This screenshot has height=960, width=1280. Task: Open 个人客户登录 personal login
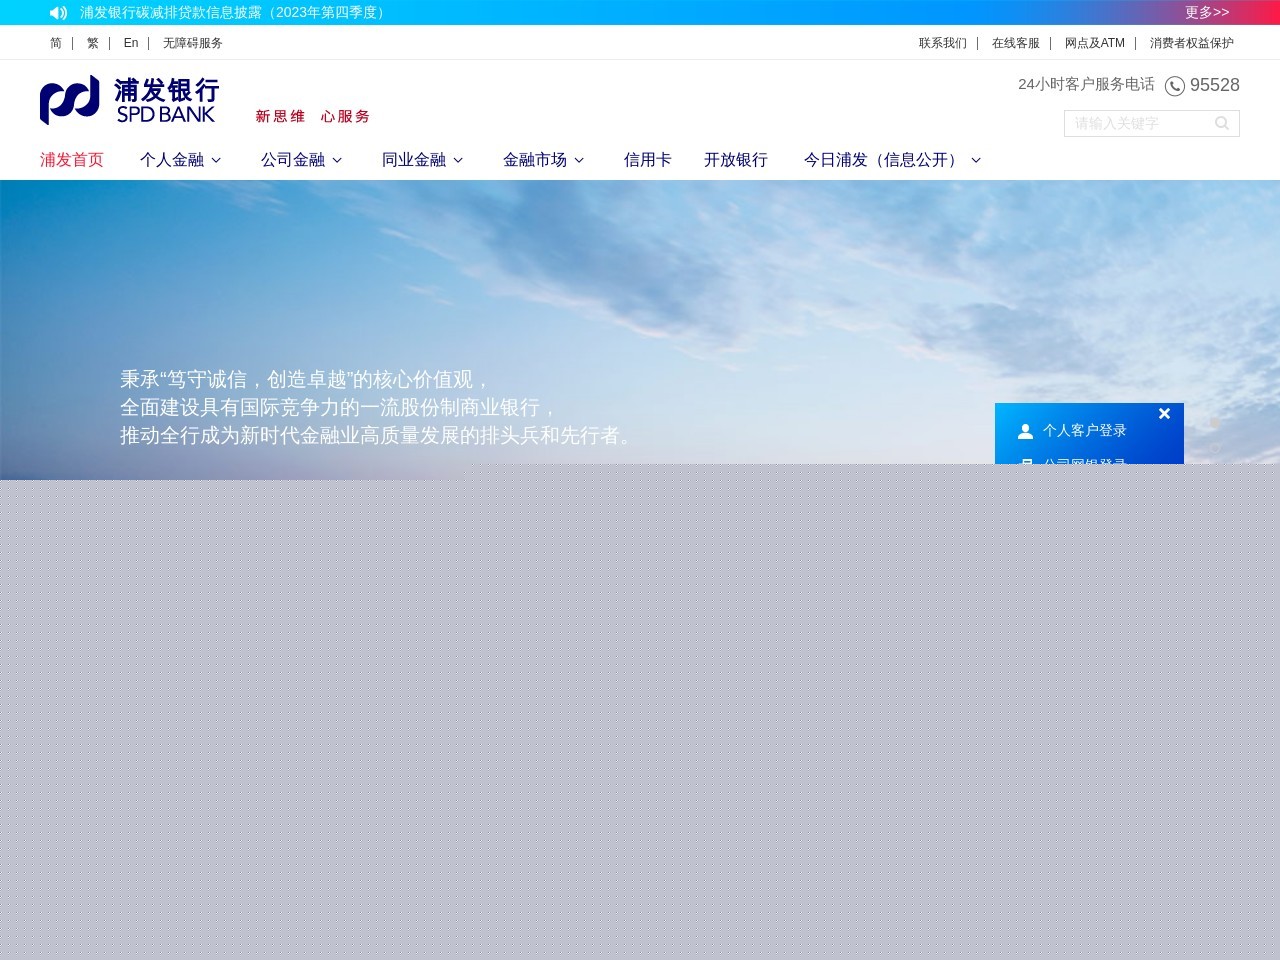(x=1084, y=431)
